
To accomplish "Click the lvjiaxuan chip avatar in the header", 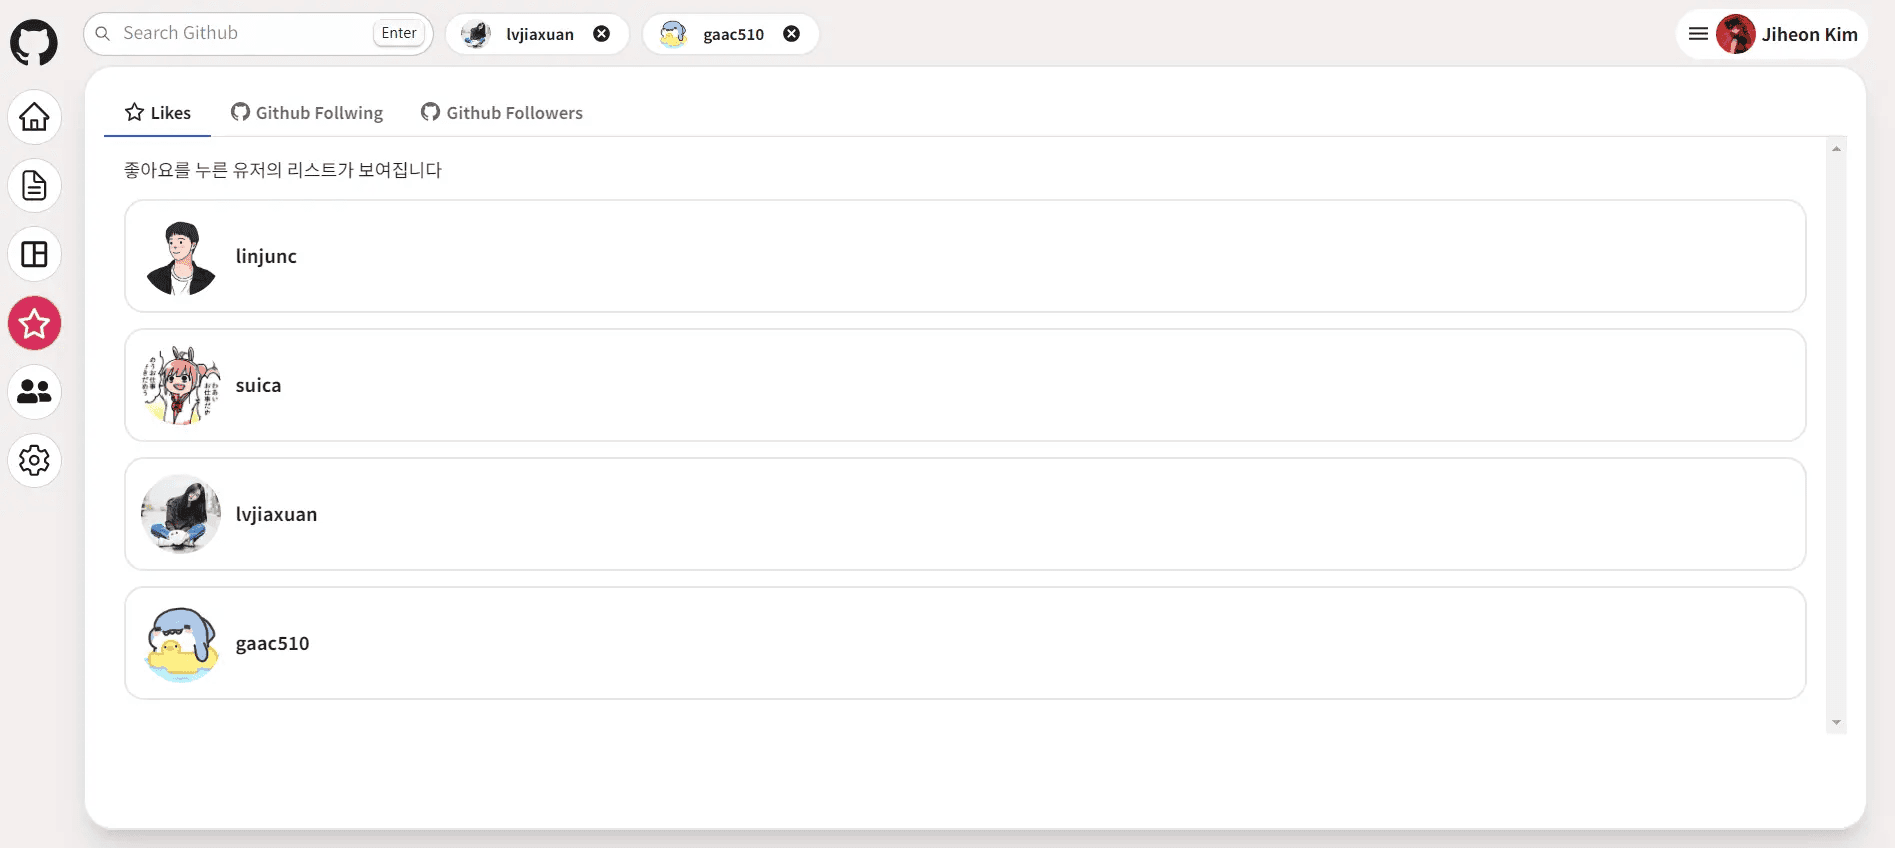I will click(x=476, y=34).
